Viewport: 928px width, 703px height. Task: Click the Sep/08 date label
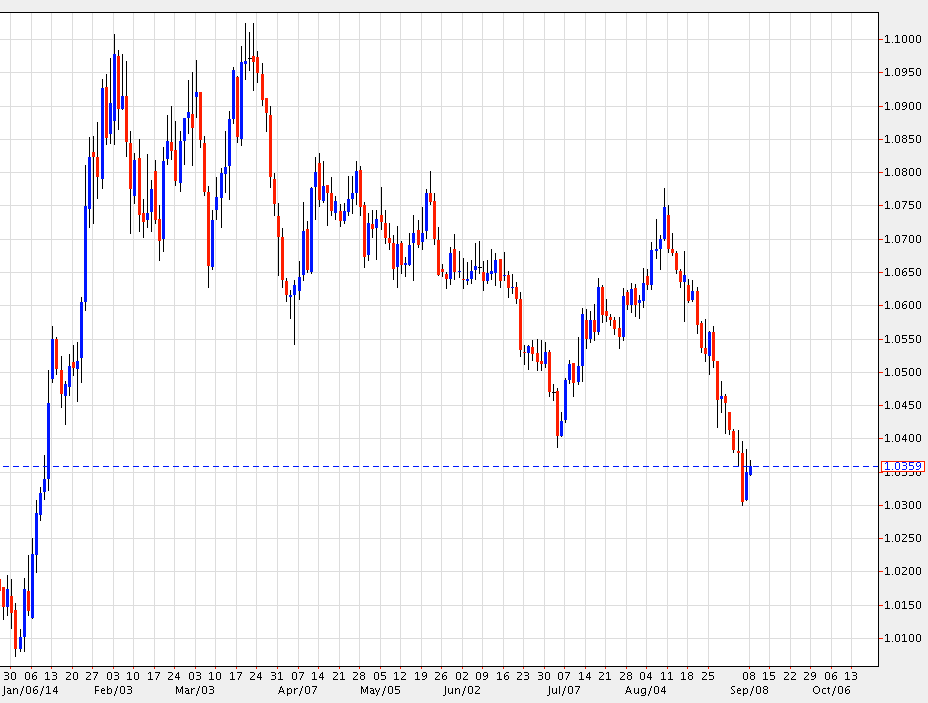[749, 691]
